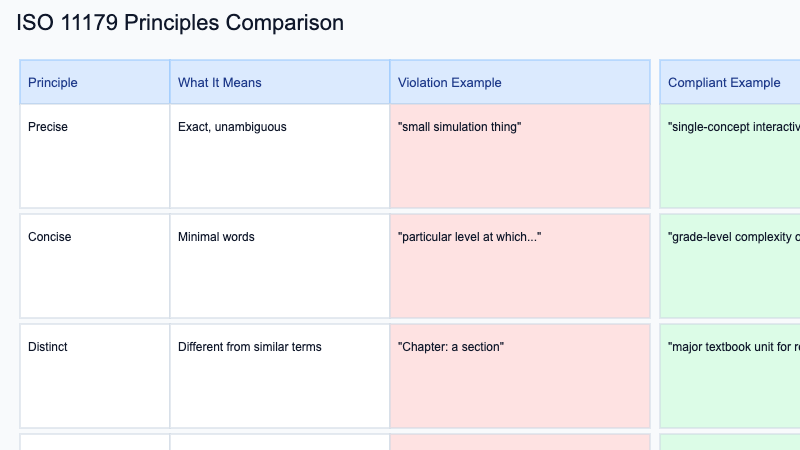Select the "grade-level complexity" compliant cell
Image resolution: width=800 pixels, height=450 pixels.
(730, 266)
